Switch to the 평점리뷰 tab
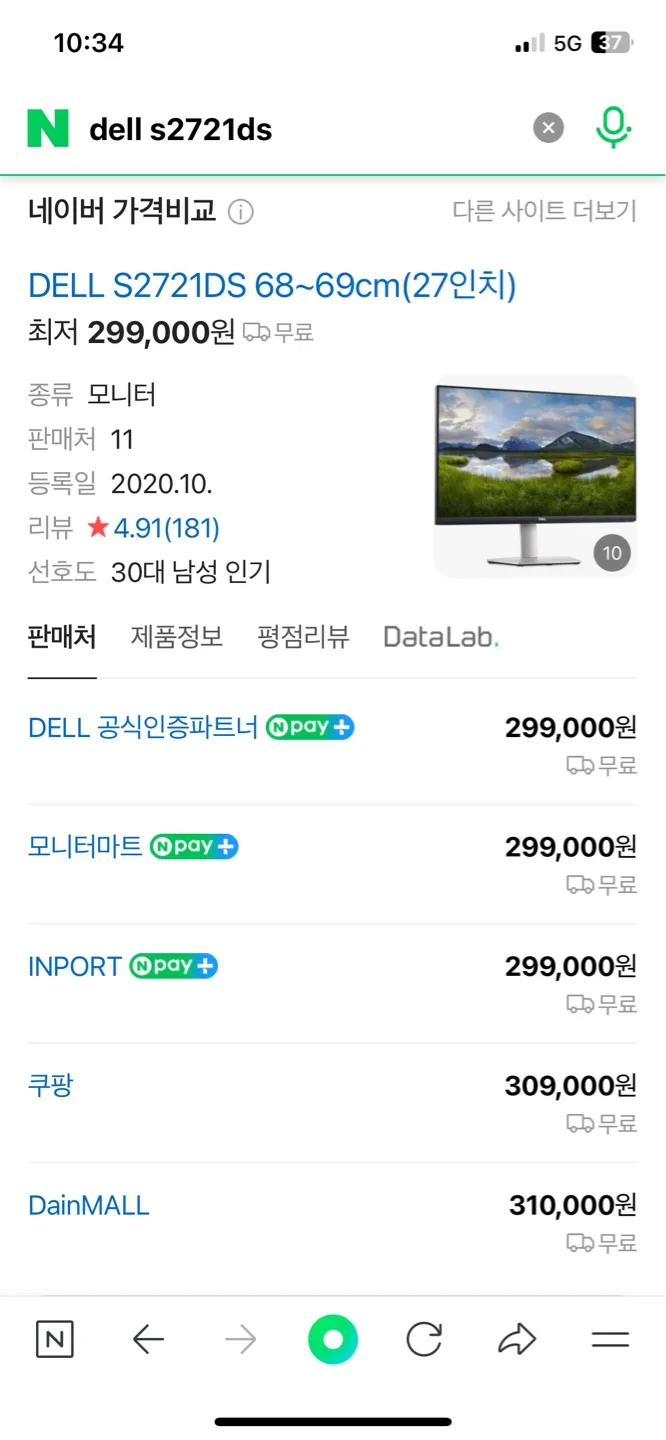Viewport: 666px width, 1440px height. [x=303, y=637]
